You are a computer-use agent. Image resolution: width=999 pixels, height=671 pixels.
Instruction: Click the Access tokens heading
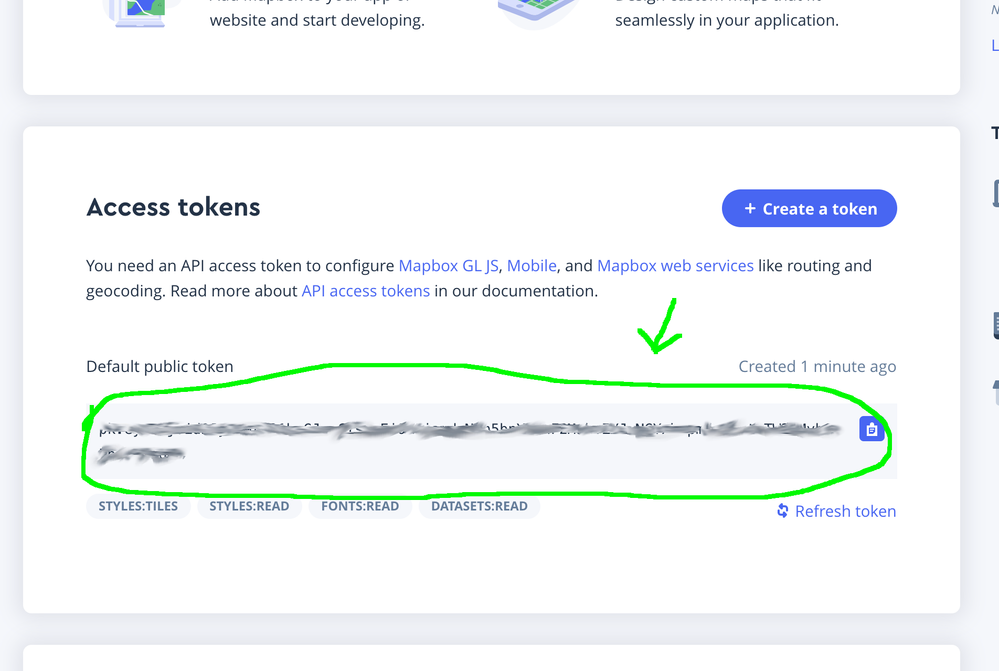click(173, 207)
